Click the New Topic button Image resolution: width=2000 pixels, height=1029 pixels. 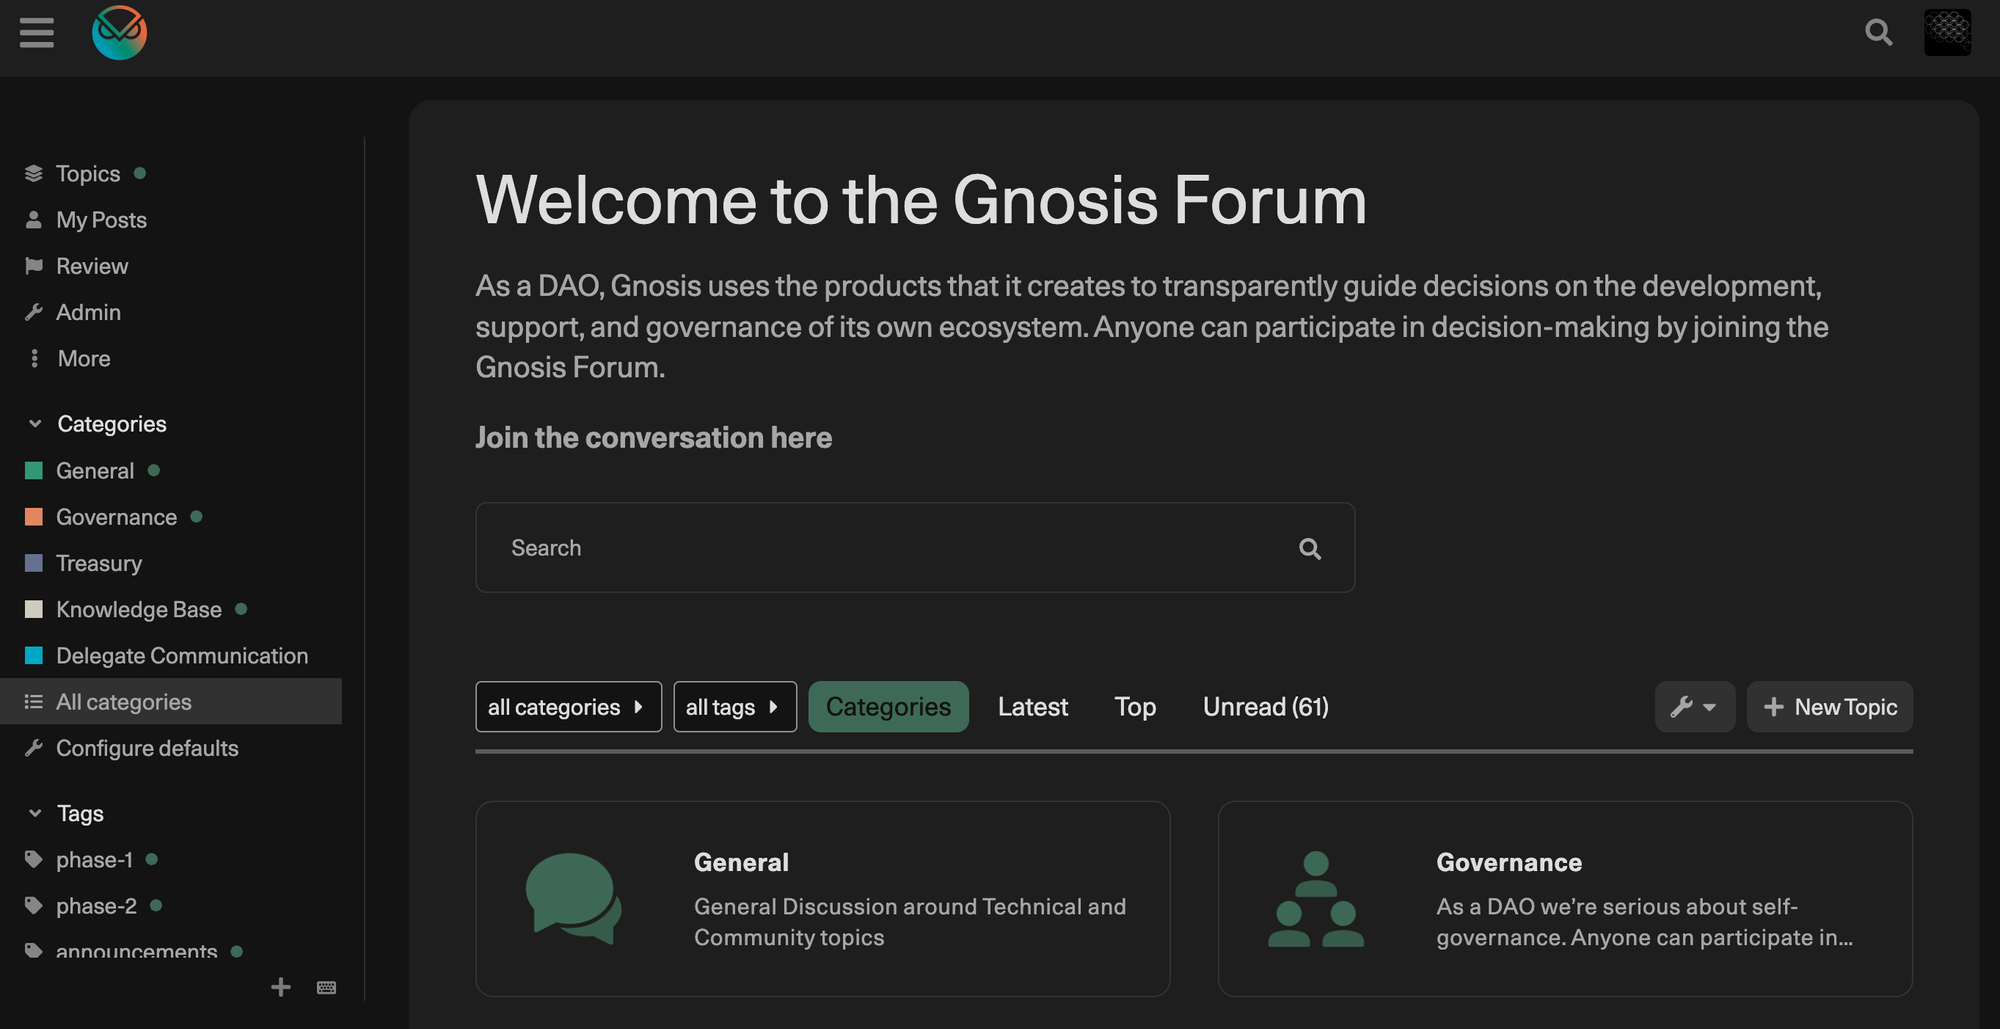coord(1830,707)
